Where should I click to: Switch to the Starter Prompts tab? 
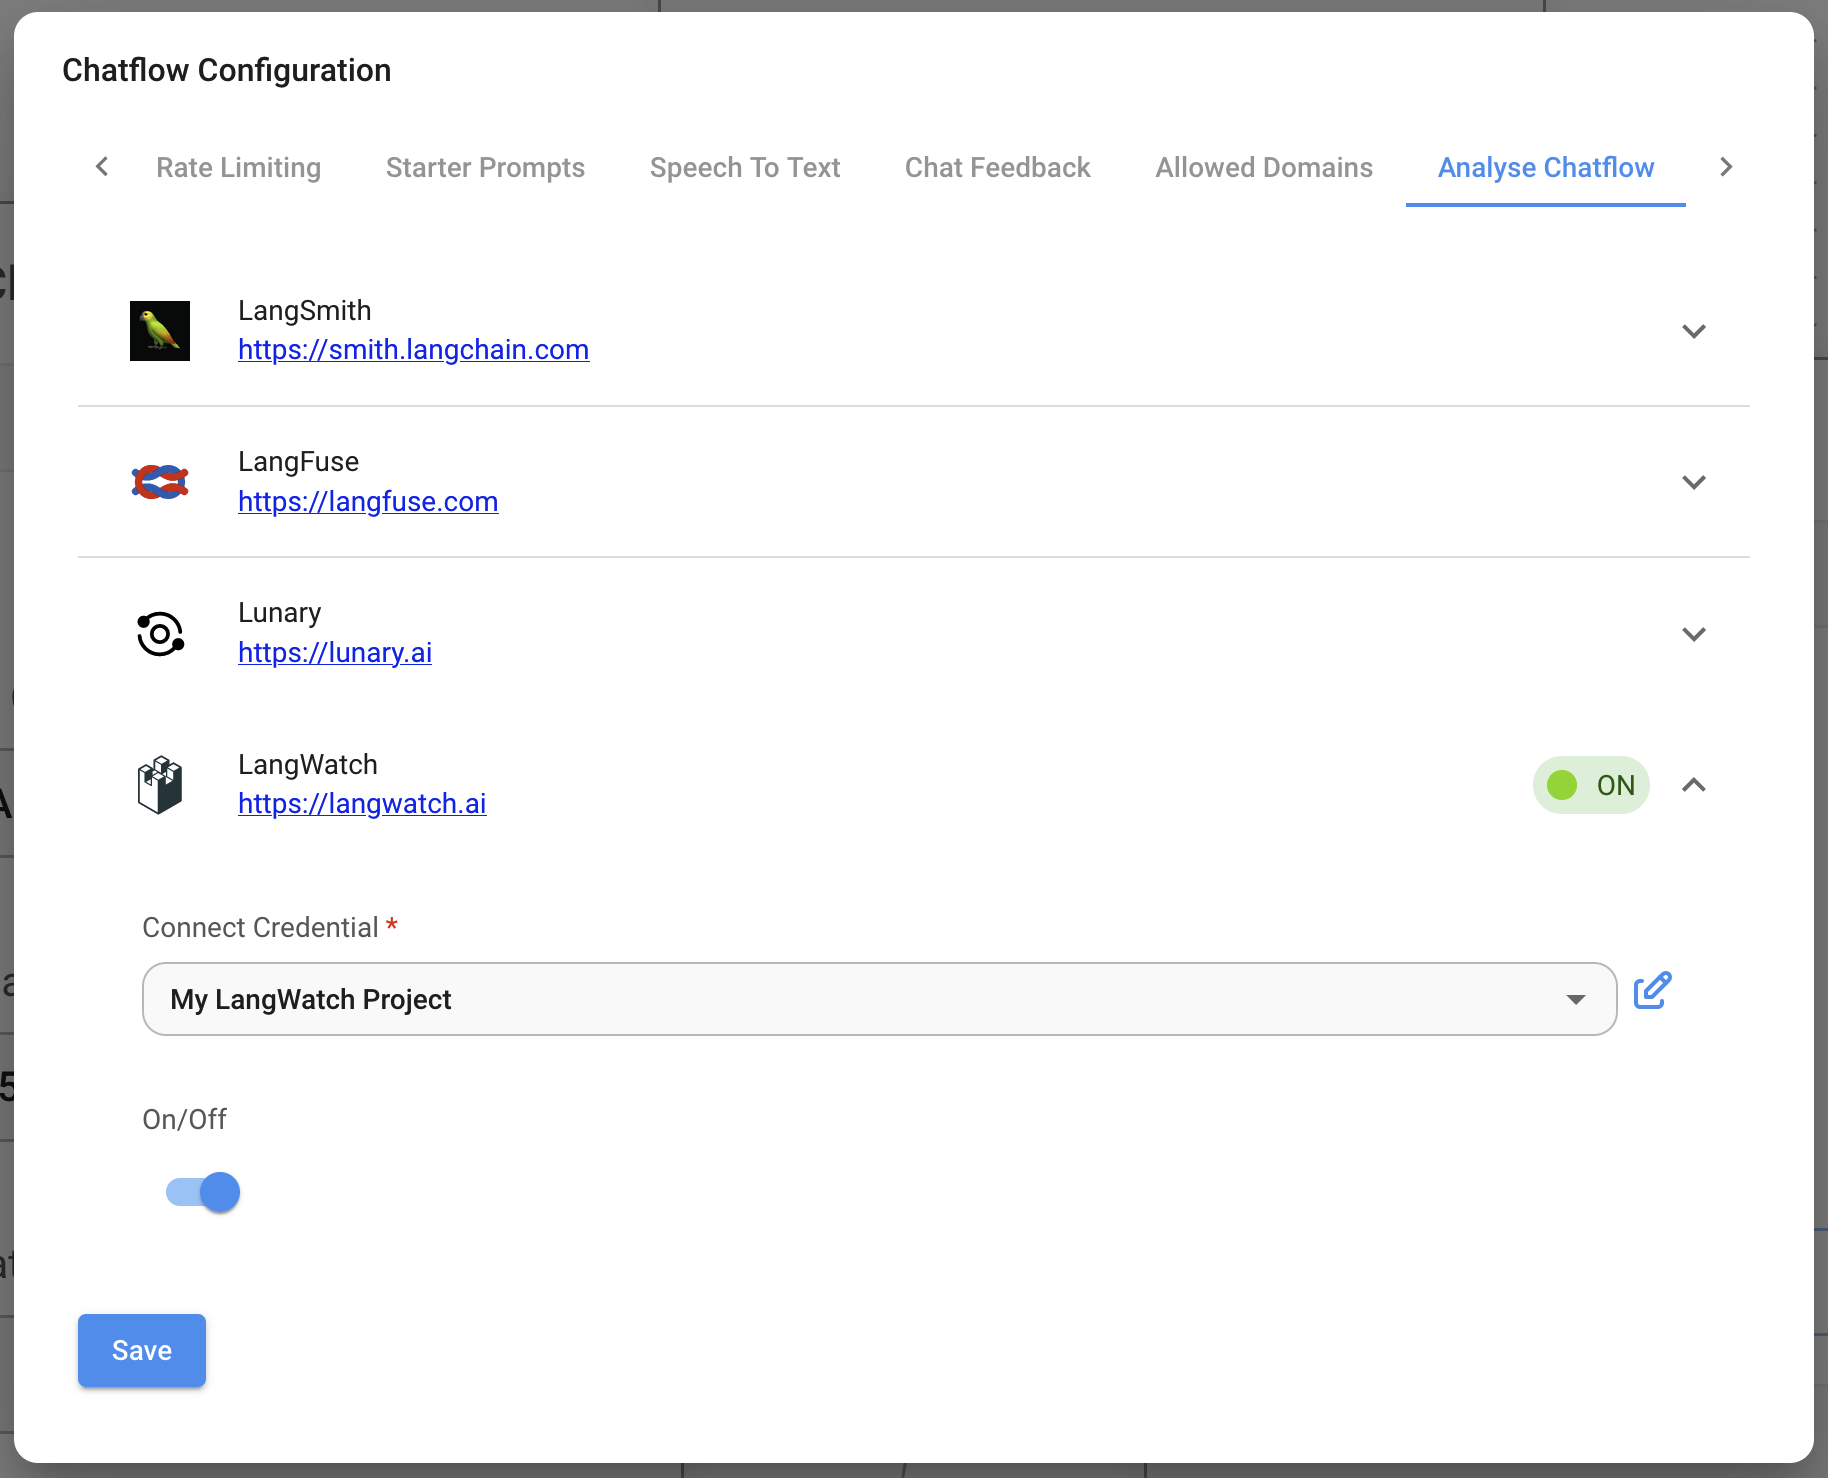pos(485,167)
